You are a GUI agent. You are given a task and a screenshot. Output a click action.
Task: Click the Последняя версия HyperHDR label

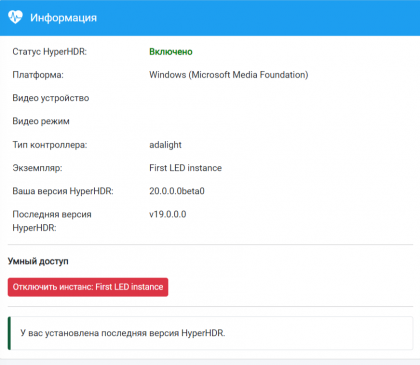coord(52,221)
